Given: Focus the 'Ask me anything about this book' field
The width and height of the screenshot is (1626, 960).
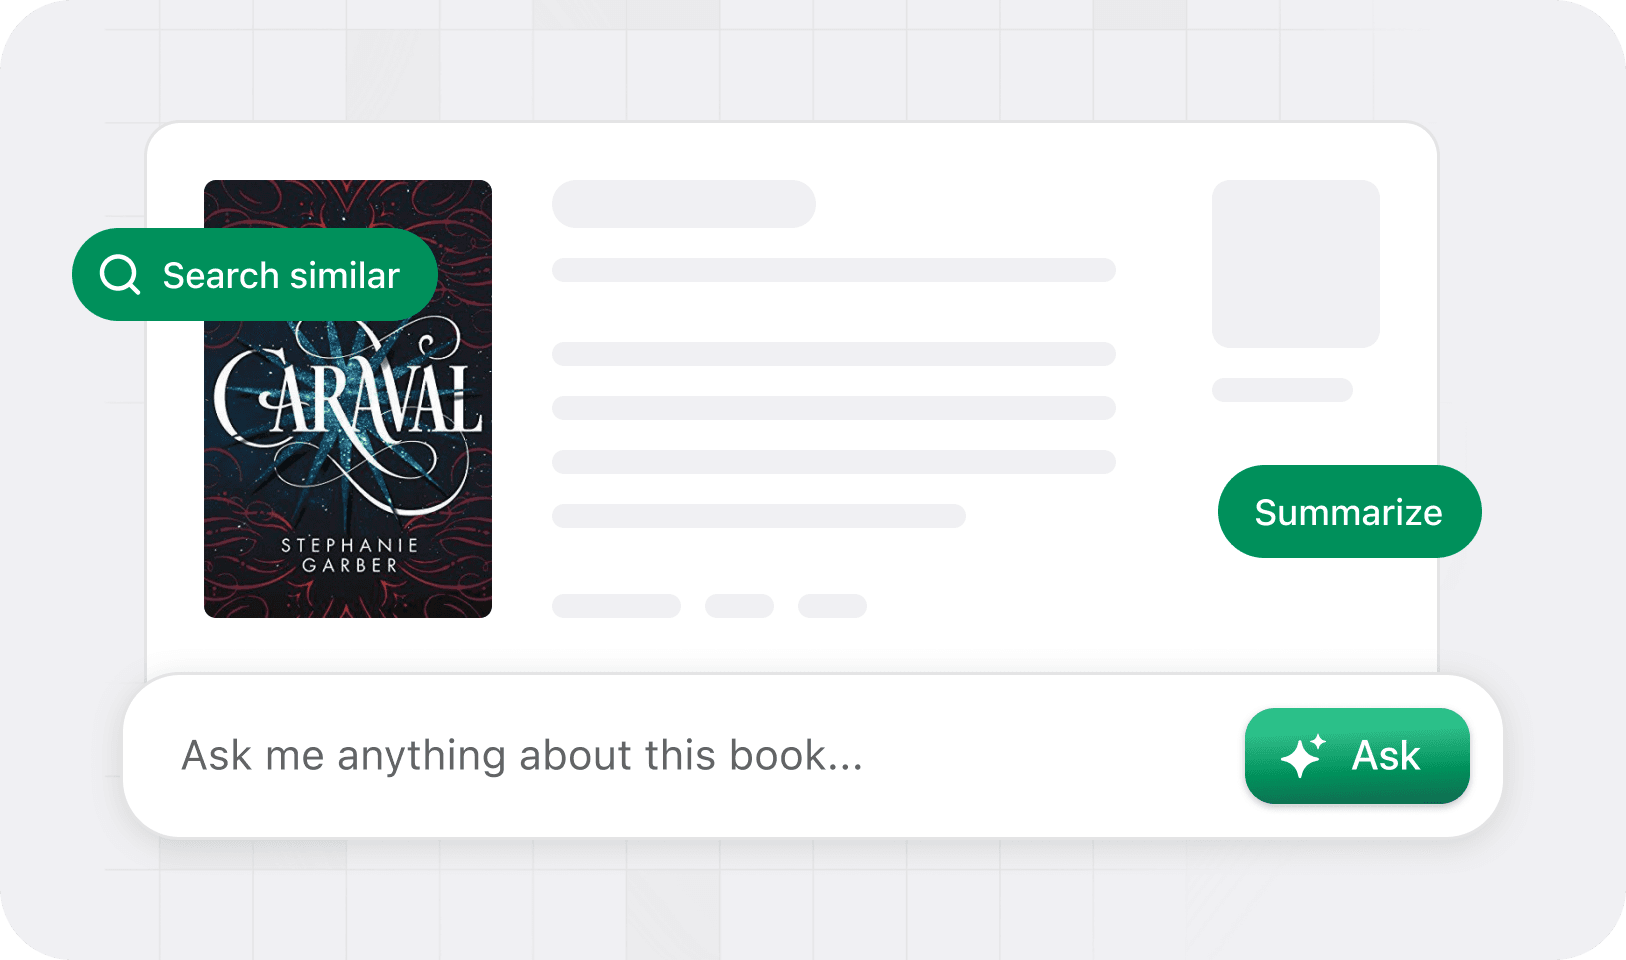Looking at the screenshot, I should tap(680, 756).
